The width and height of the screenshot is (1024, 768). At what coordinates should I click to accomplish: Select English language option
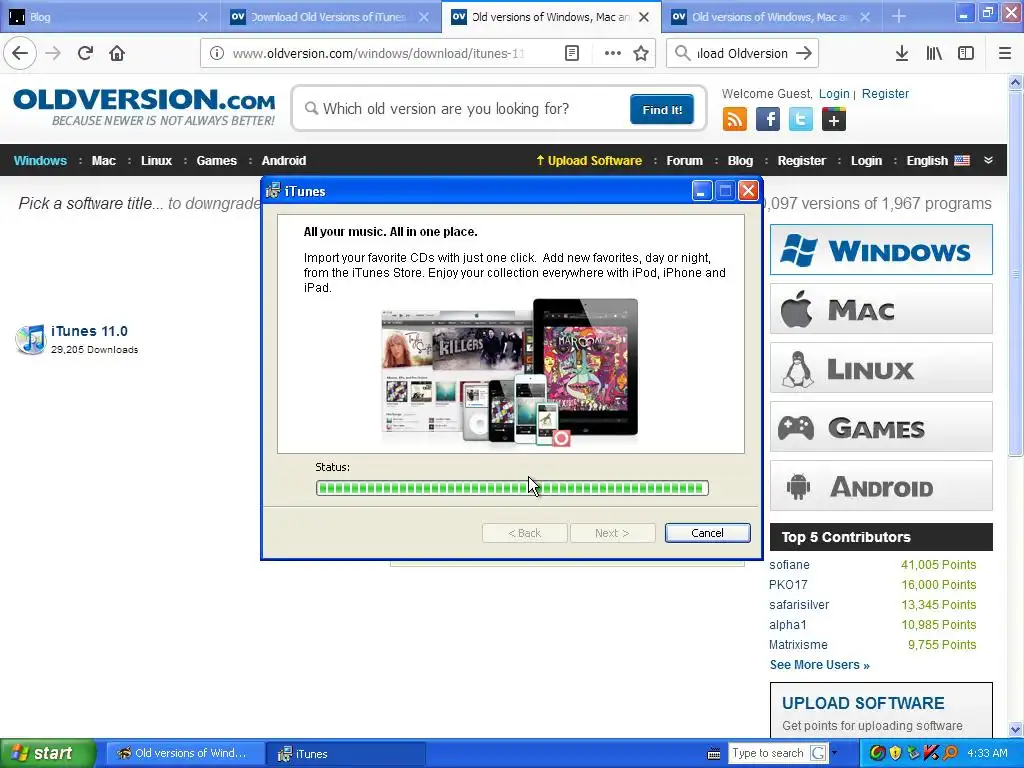[x=938, y=161]
